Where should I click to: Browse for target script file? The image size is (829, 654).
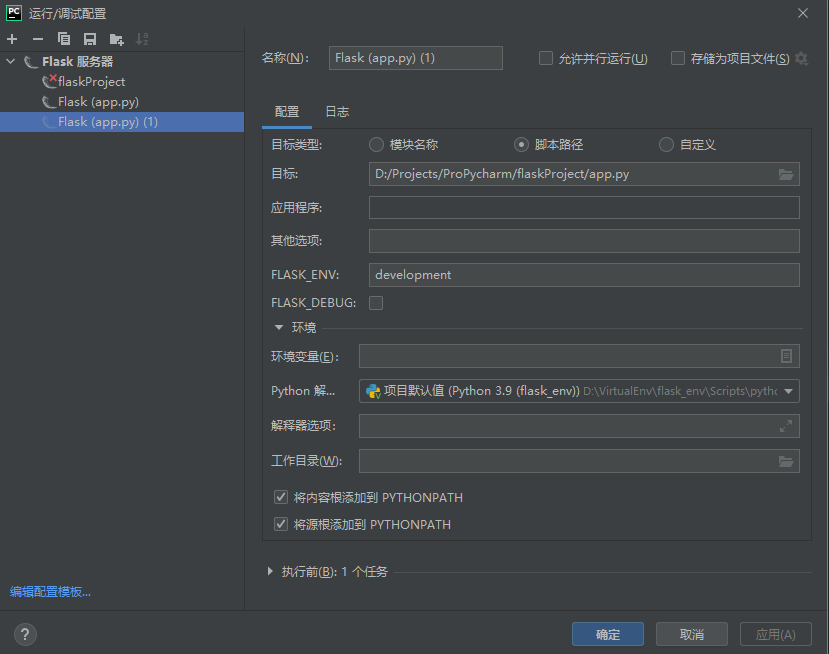[786, 174]
